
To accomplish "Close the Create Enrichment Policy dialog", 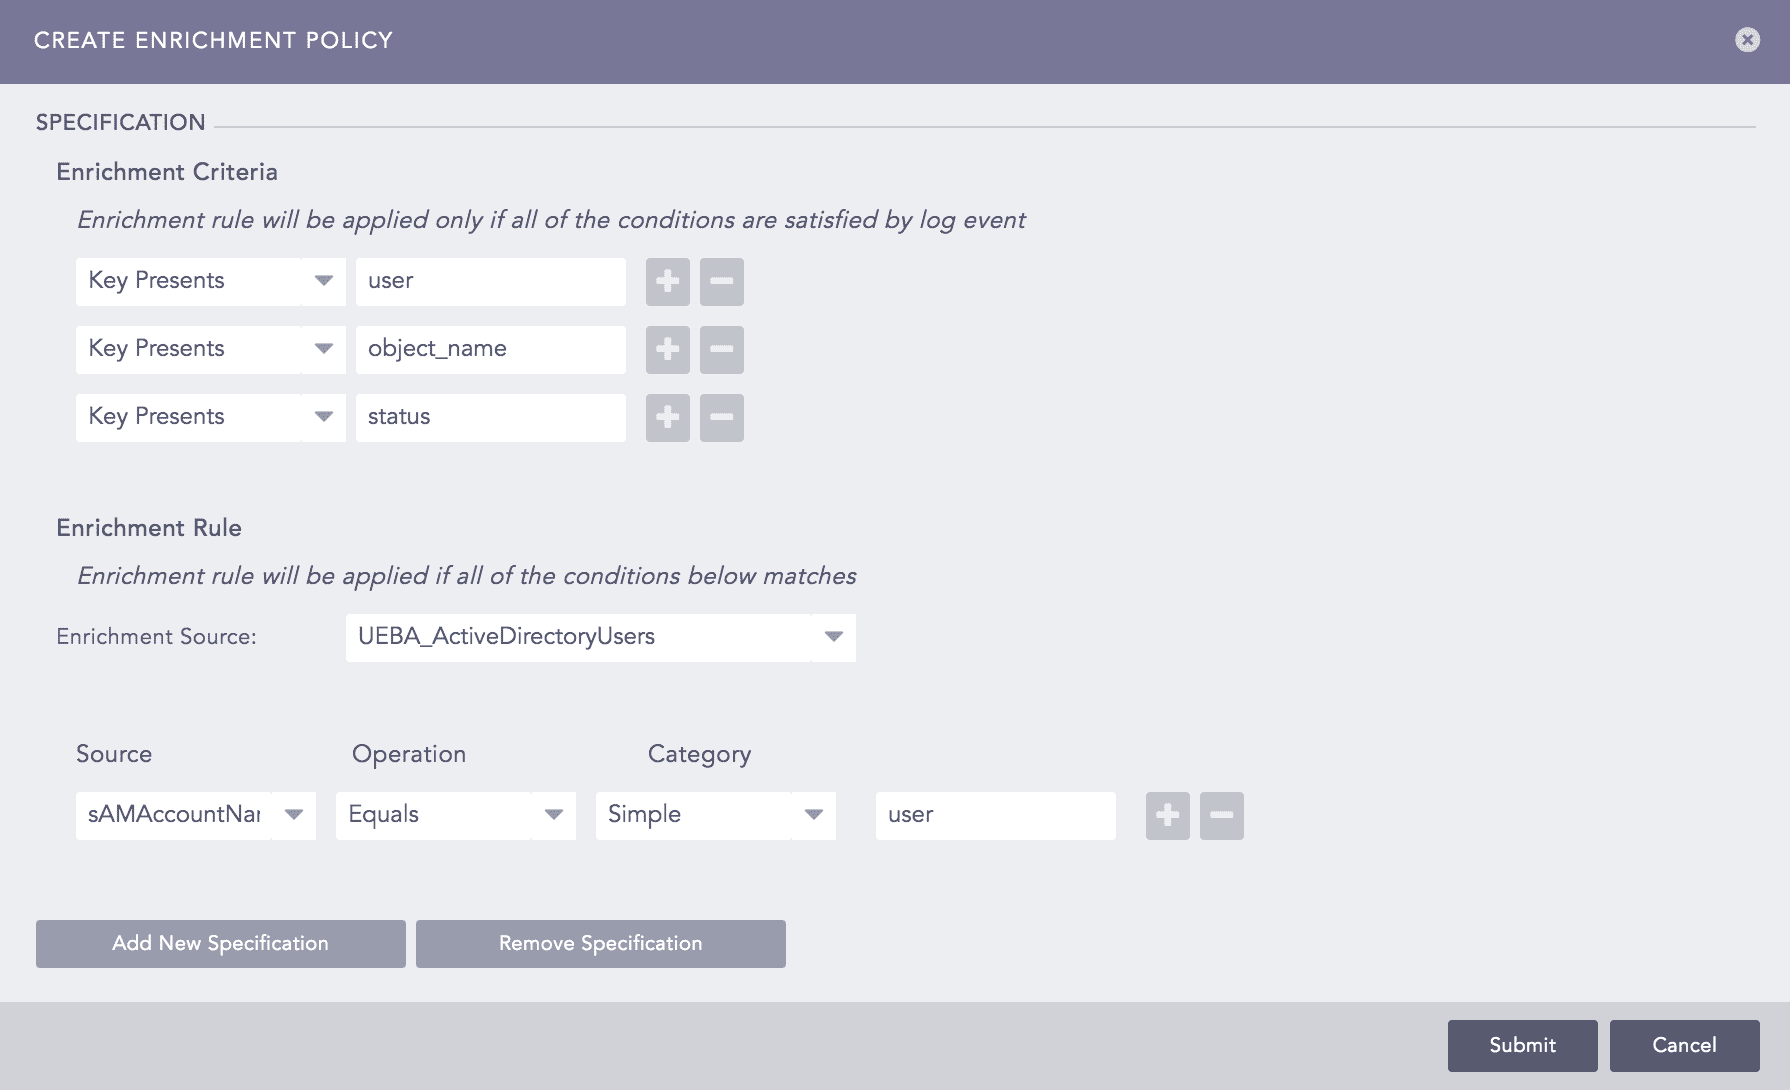I will point(1747,40).
